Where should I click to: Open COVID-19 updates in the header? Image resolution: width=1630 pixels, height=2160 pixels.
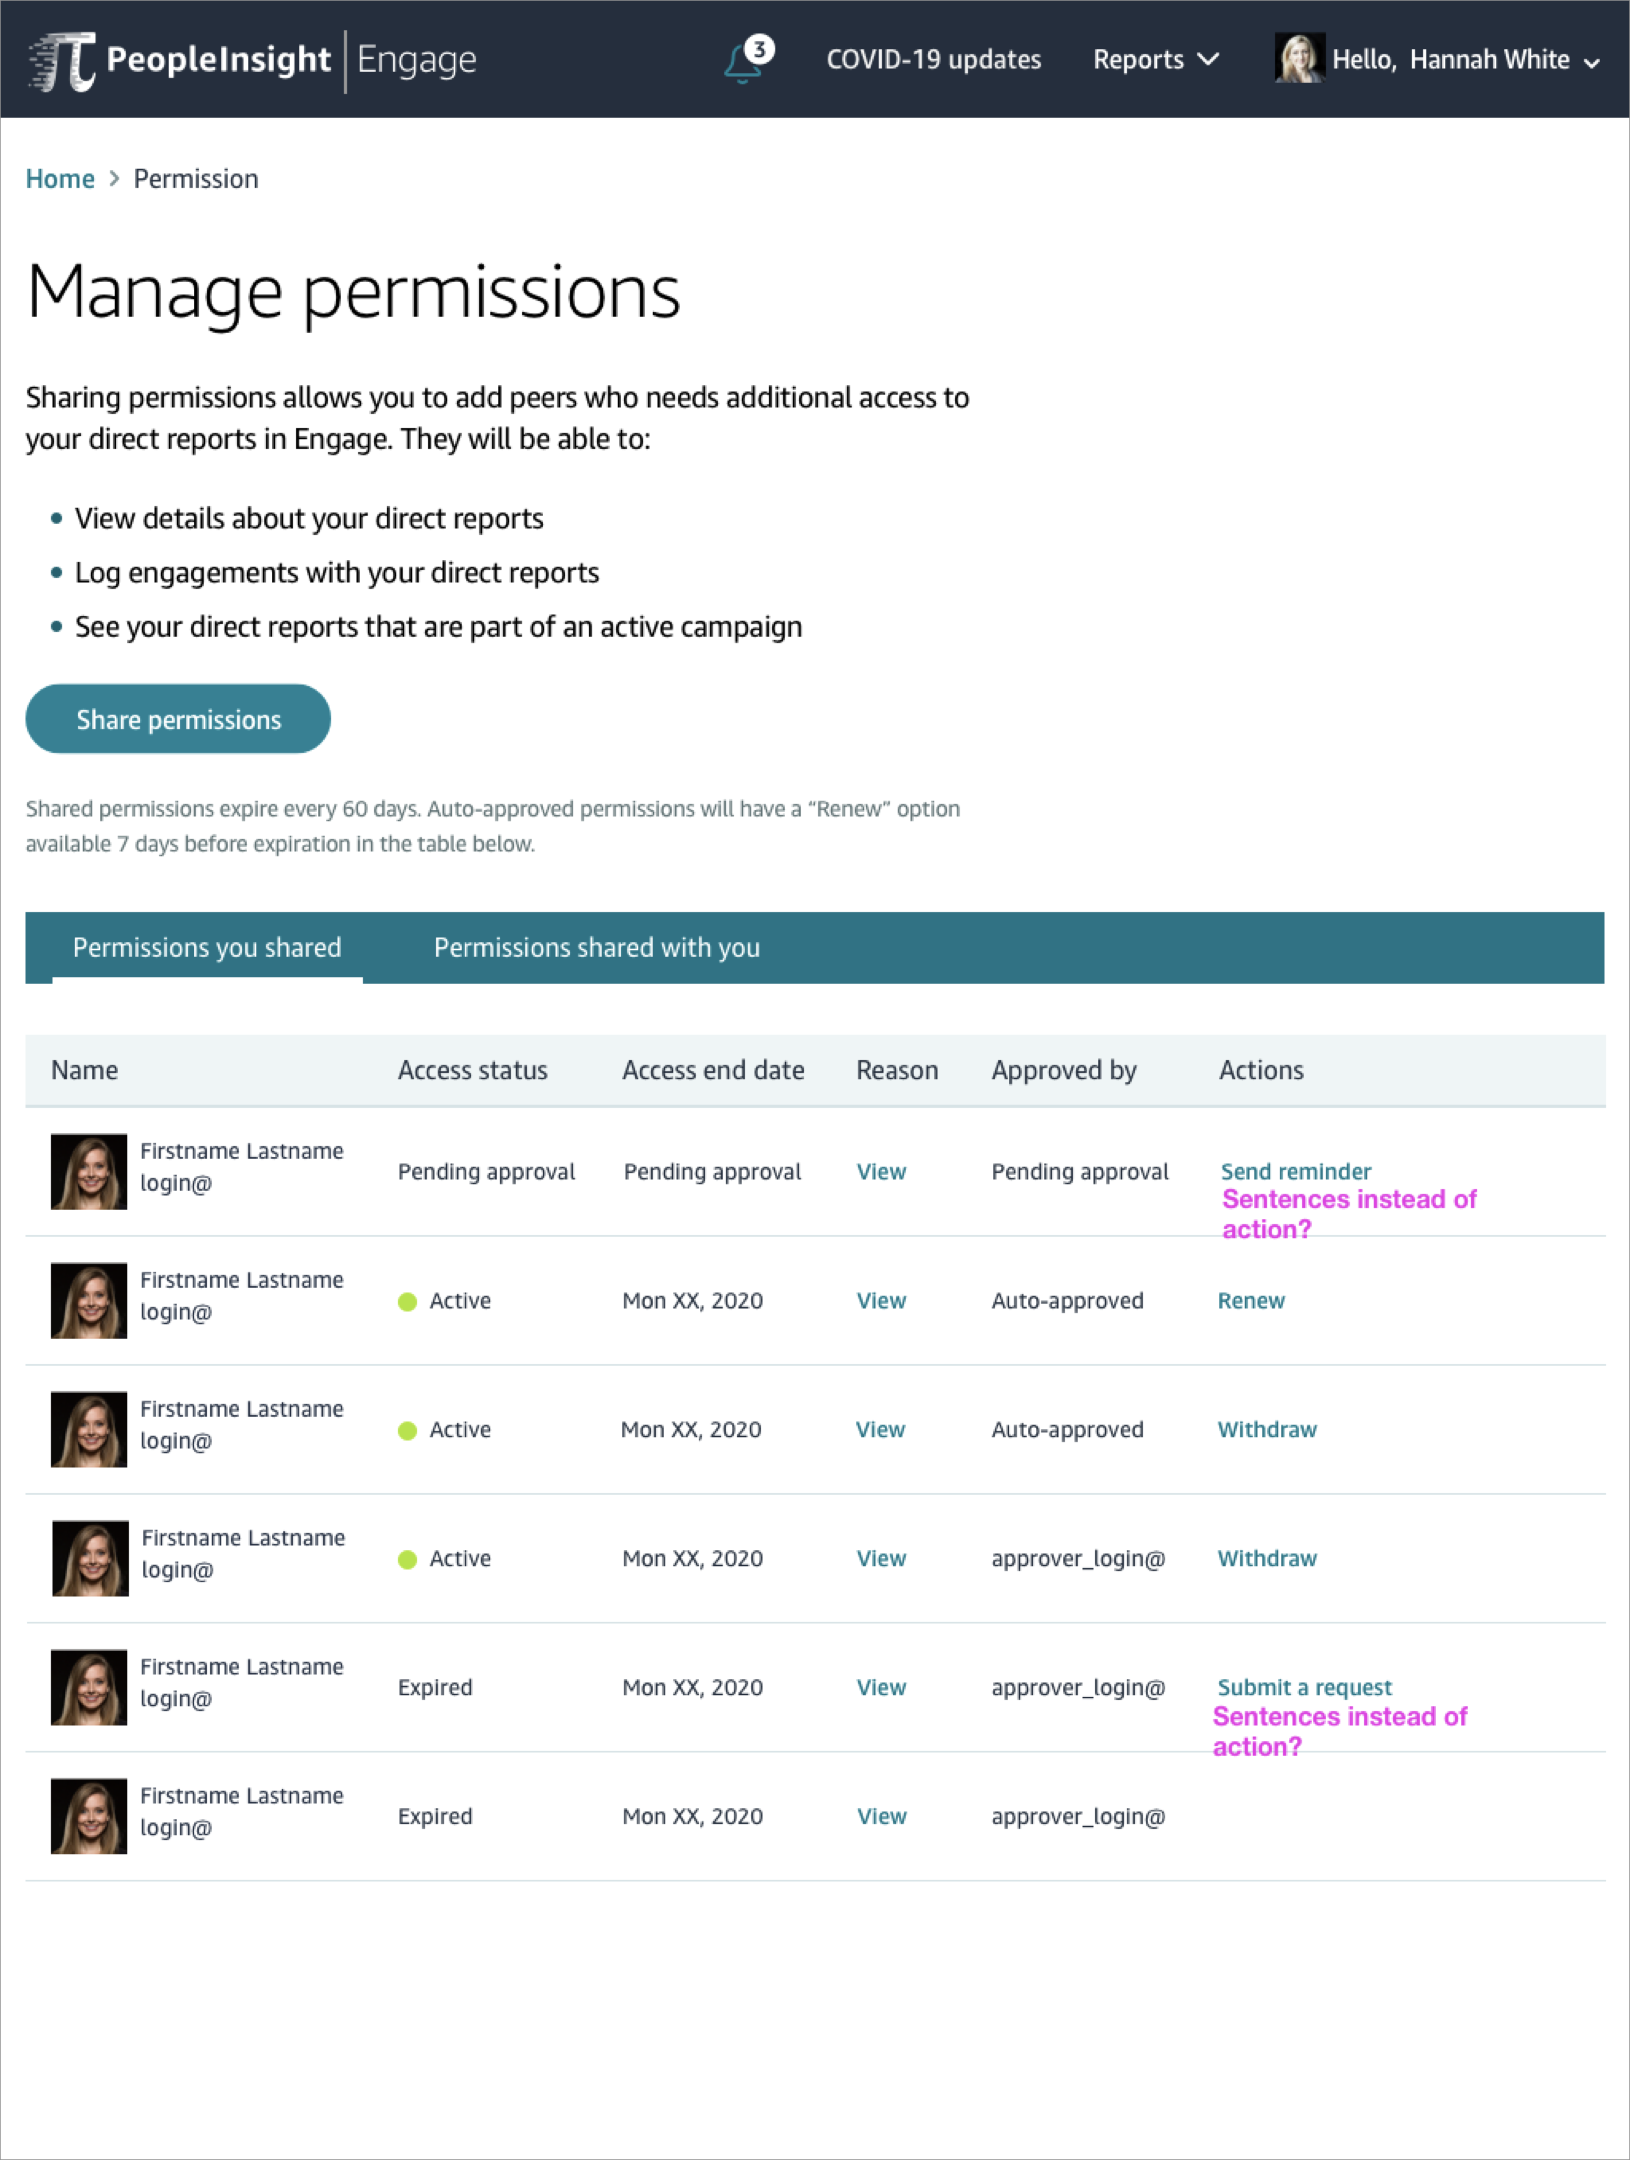(x=933, y=60)
